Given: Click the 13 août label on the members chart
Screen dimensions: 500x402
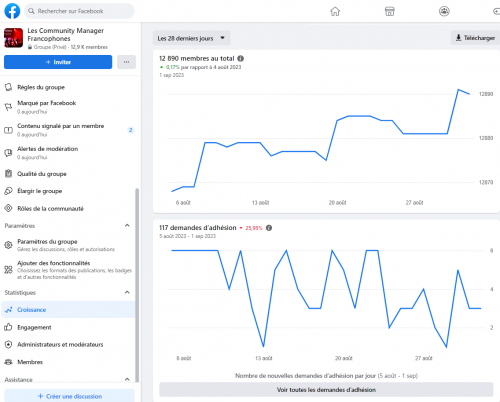Looking at the screenshot, I should (260, 203).
